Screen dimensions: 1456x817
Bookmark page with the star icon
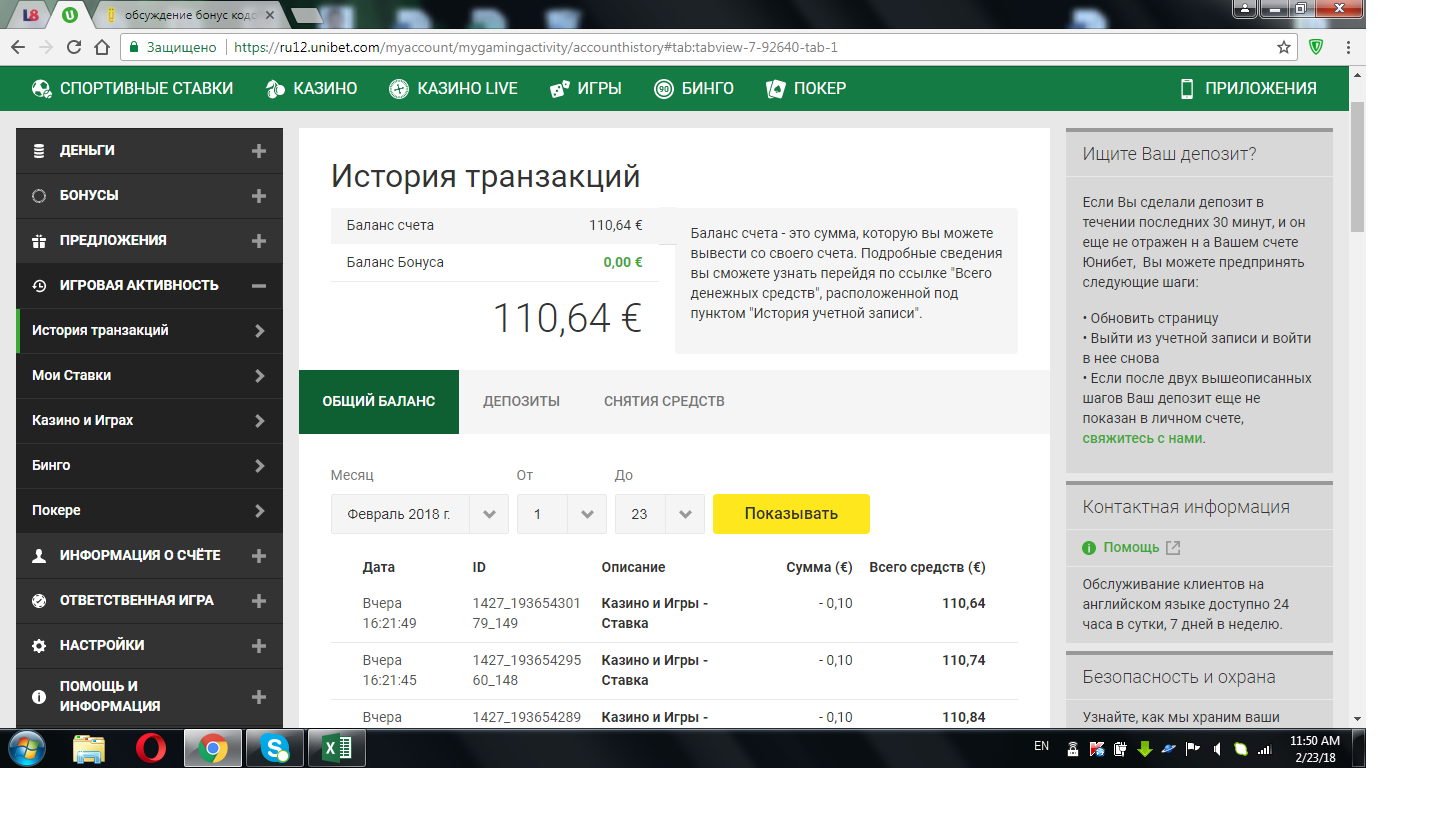1284,47
